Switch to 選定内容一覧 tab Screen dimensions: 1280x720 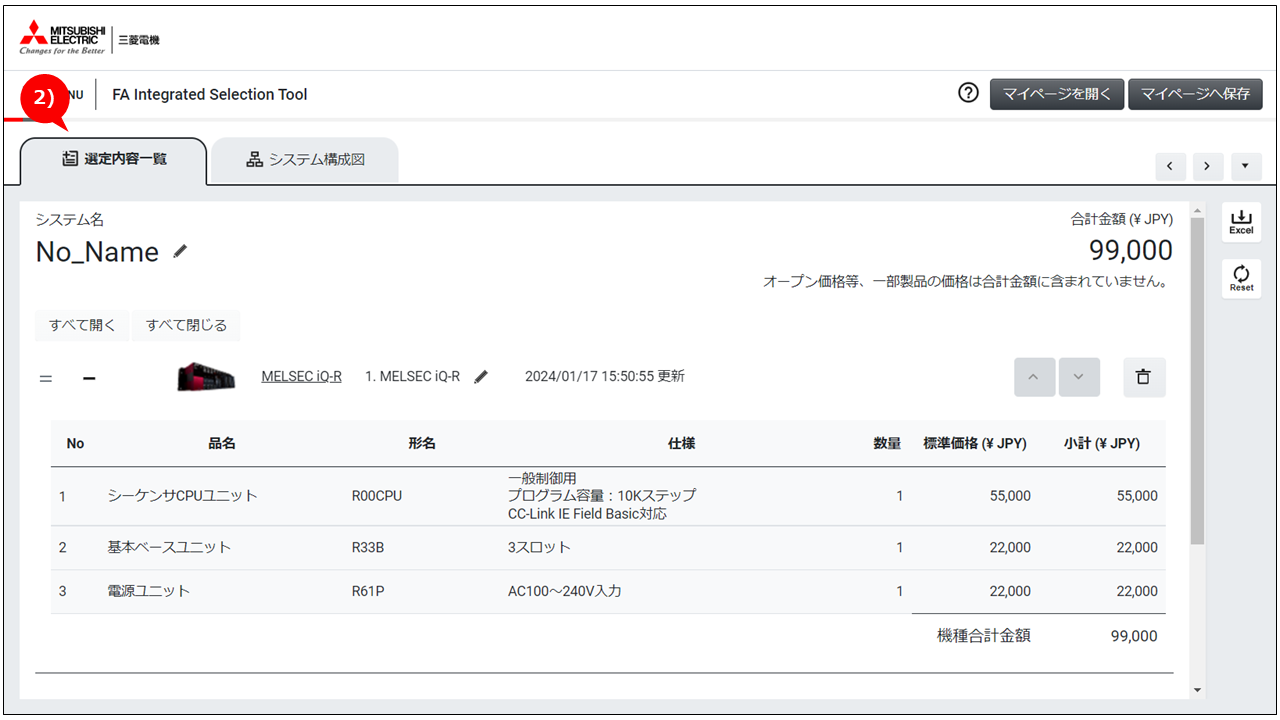click(x=113, y=160)
